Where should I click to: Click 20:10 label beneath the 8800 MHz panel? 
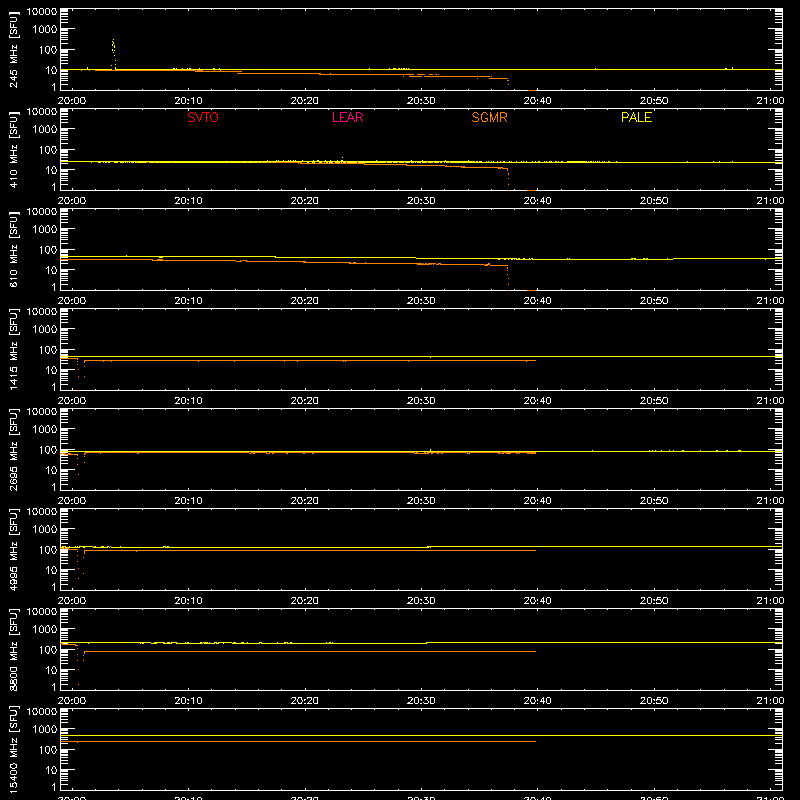[x=188, y=701]
